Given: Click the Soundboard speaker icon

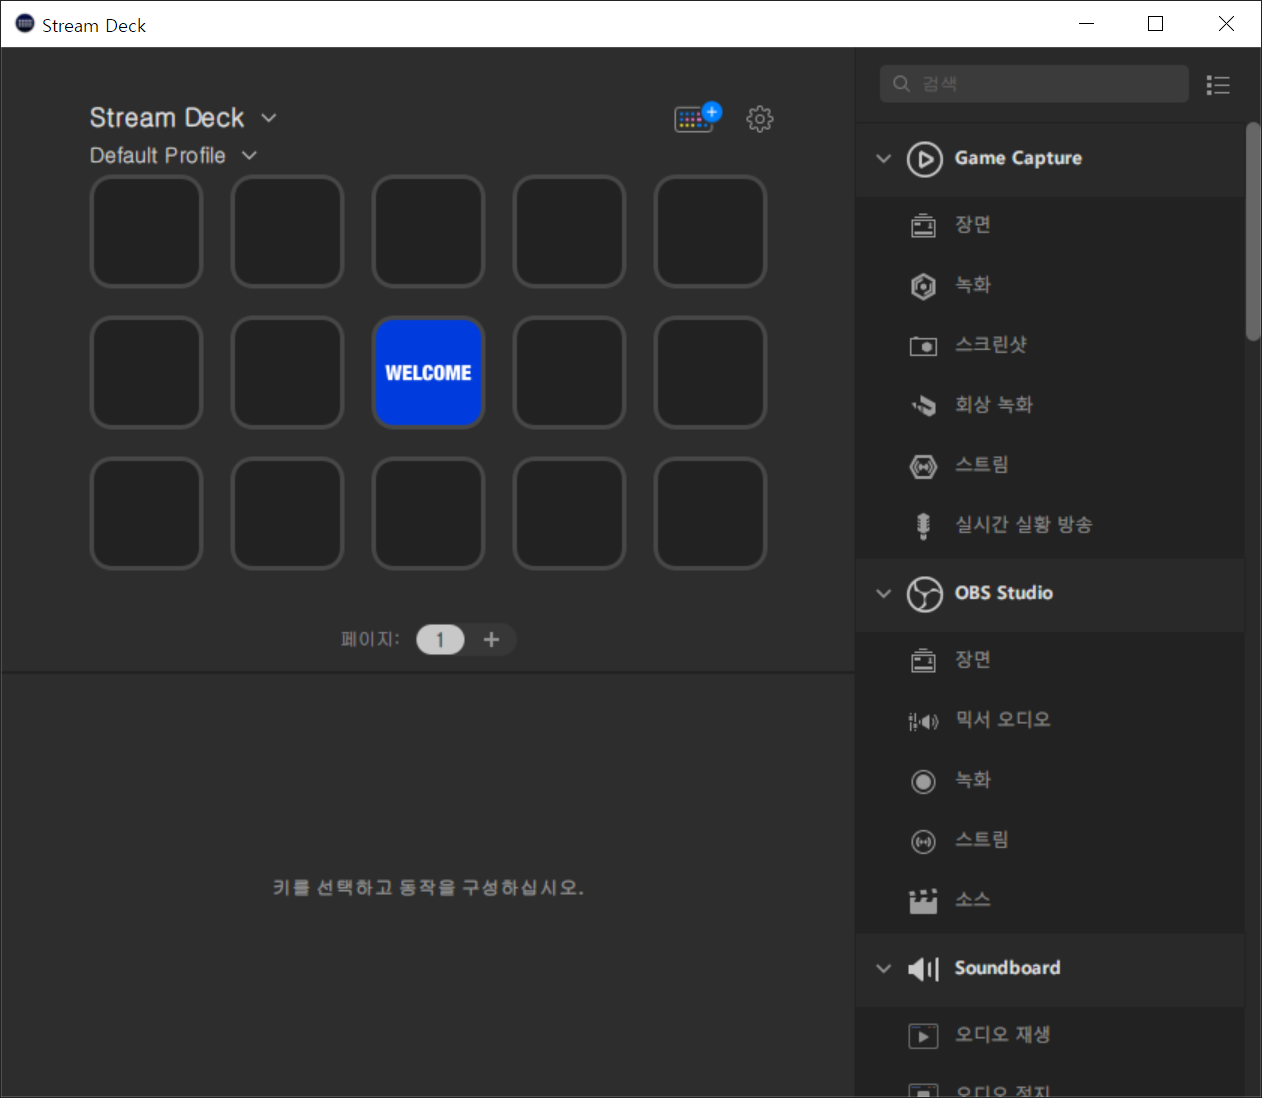Looking at the screenshot, I should [x=923, y=969].
